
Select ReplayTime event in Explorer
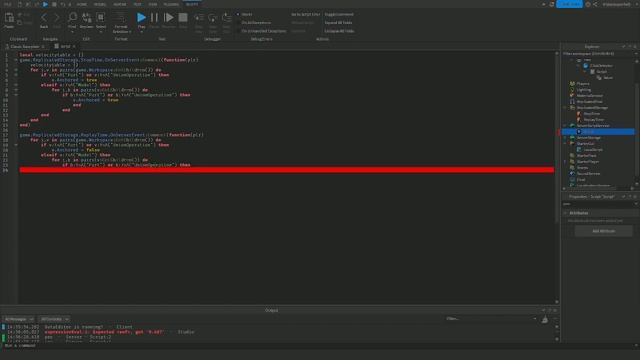pyautogui.click(x=593, y=120)
